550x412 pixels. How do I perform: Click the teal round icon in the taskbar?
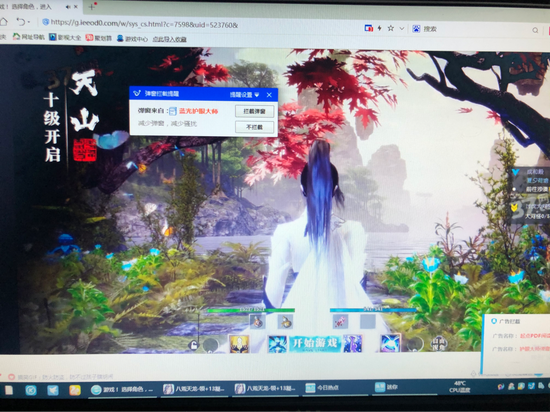[x=31, y=390]
